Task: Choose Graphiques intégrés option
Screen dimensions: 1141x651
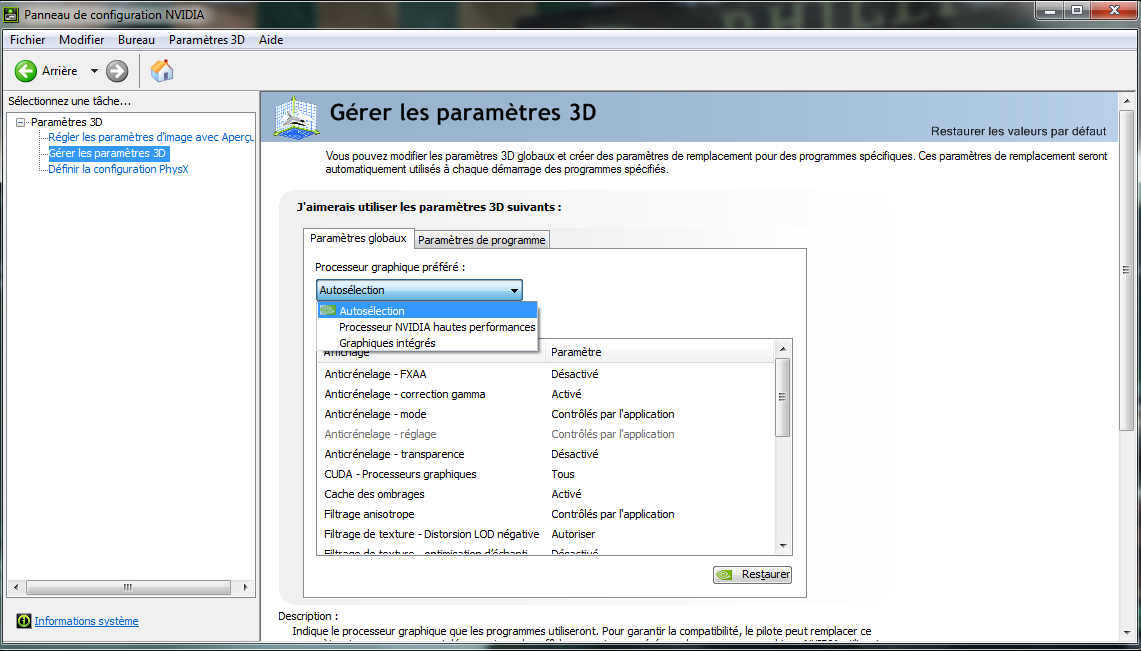Action: tap(428, 343)
